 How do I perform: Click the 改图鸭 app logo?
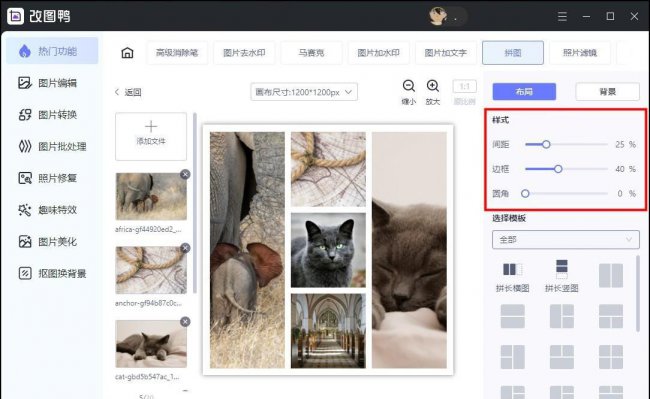15,16
